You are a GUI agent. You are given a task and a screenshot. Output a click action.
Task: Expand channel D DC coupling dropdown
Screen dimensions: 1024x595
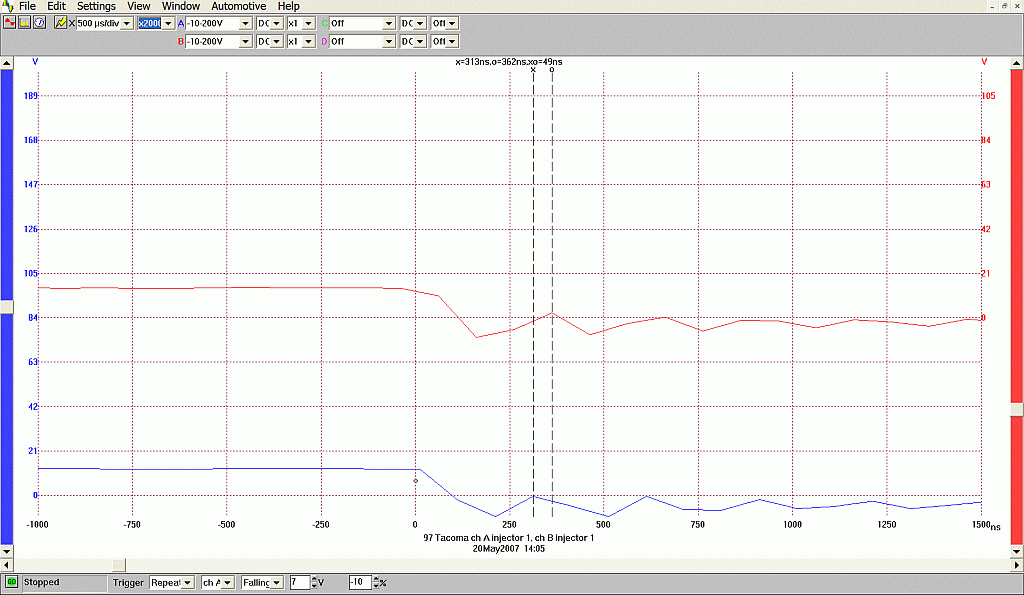pos(420,42)
